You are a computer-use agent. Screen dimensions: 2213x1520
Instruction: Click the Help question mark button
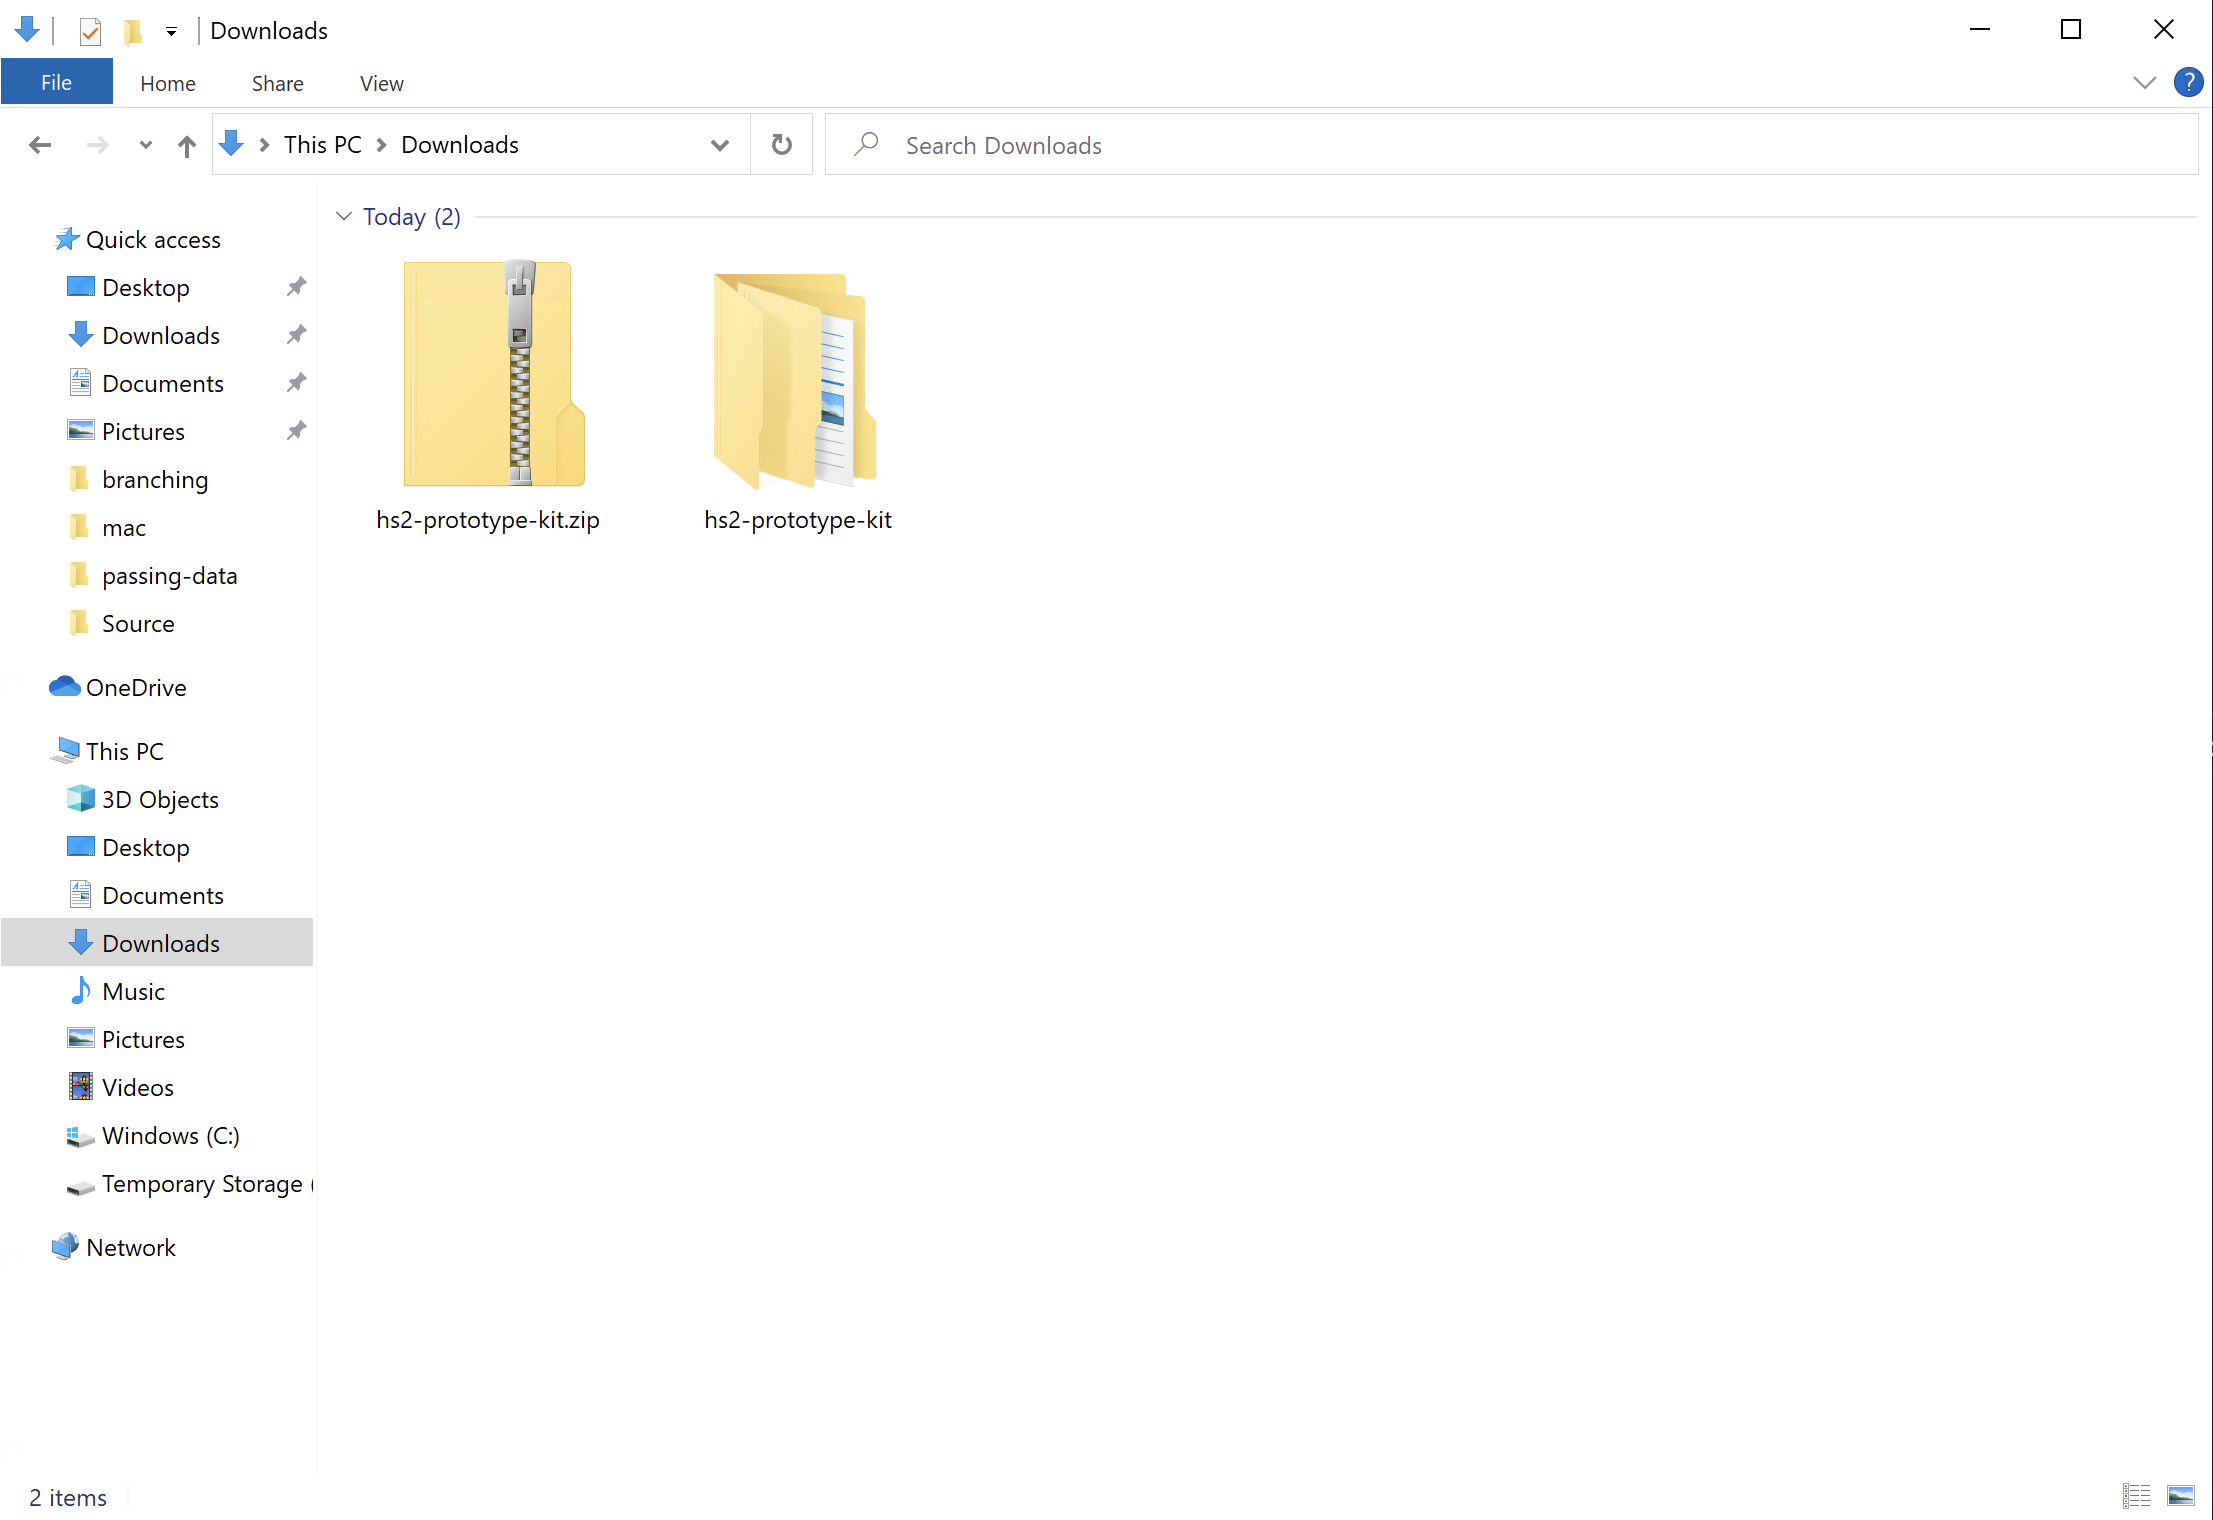2188,82
